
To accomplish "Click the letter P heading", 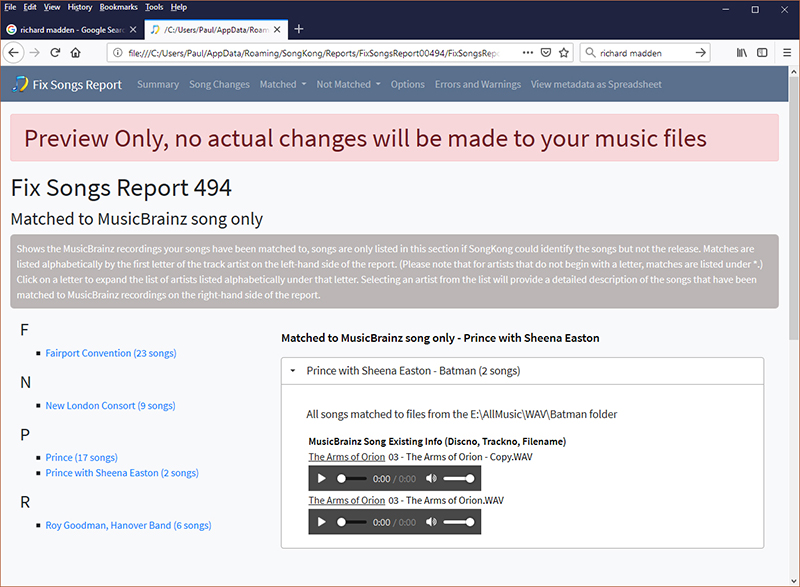I will (x=25, y=435).
